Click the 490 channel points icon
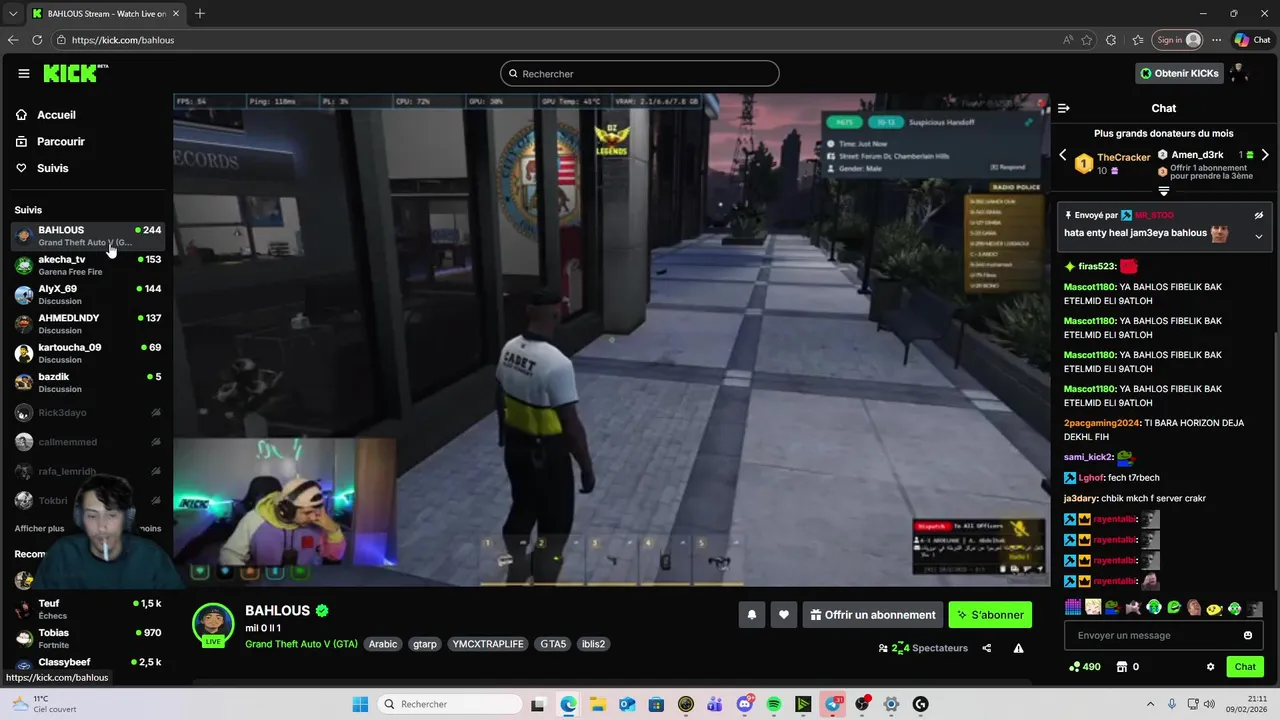The width and height of the screenshot is (1280, 720). (x=1084, y=667)
